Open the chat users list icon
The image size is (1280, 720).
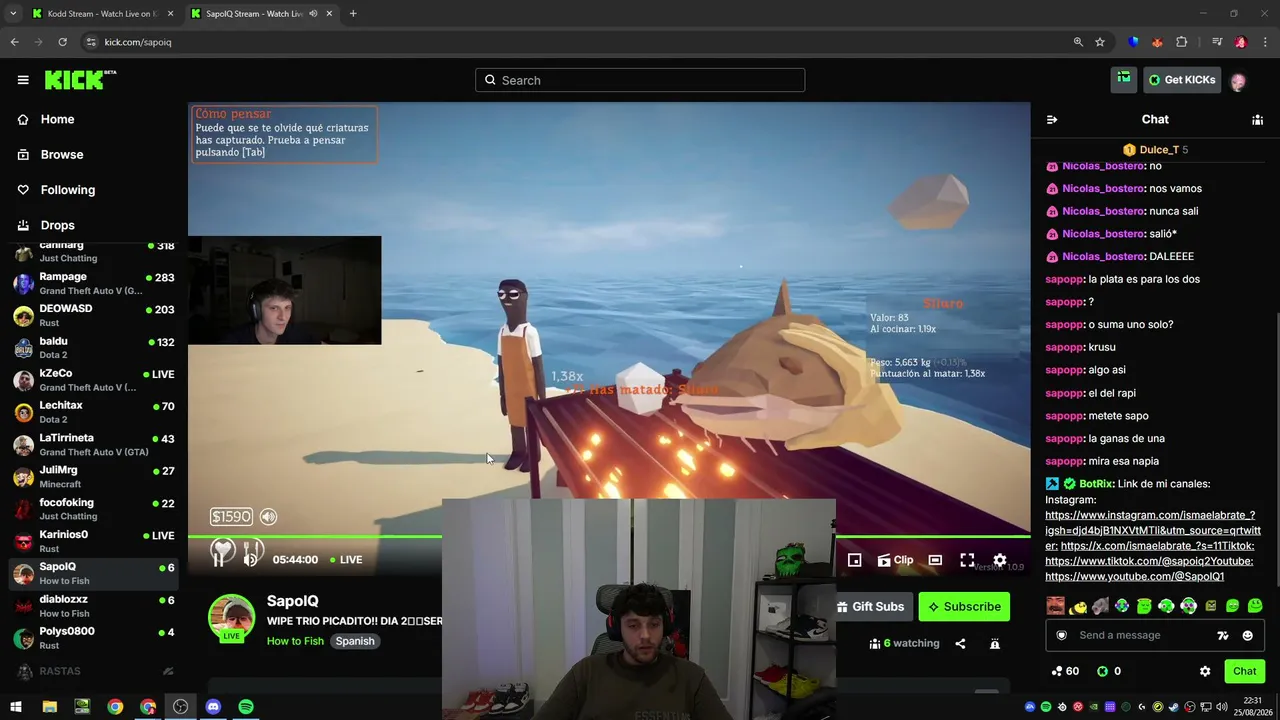click(1257, 119)
